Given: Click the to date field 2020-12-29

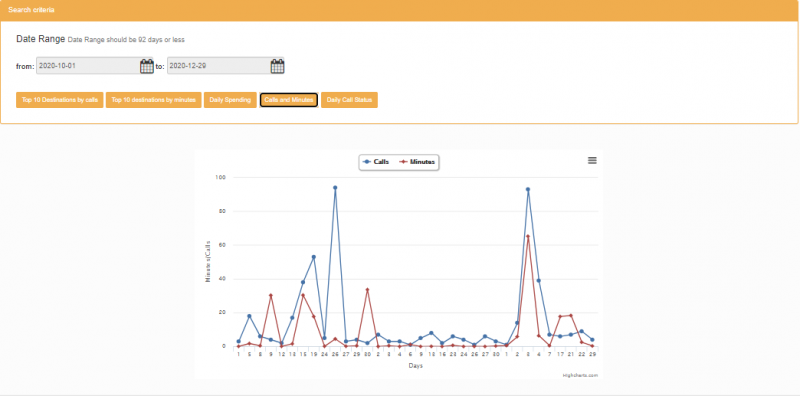Looking at the screenshot, I should pyautogui.click(x=219, y=66).
